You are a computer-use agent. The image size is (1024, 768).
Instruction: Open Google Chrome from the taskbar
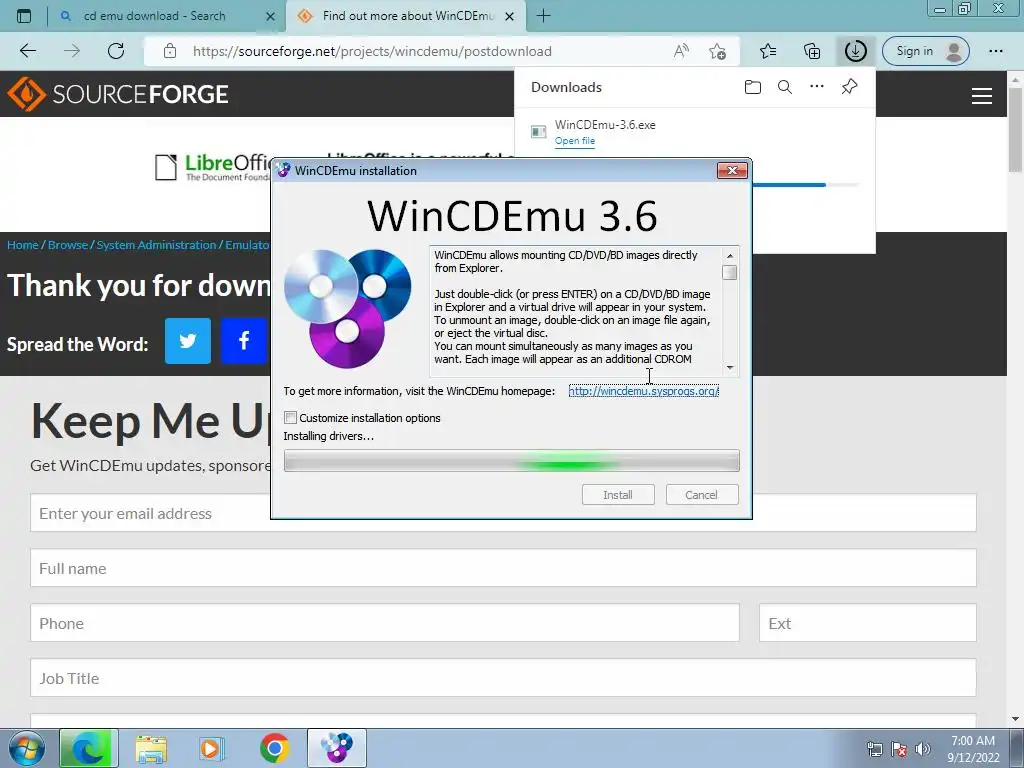pos(274,748)
